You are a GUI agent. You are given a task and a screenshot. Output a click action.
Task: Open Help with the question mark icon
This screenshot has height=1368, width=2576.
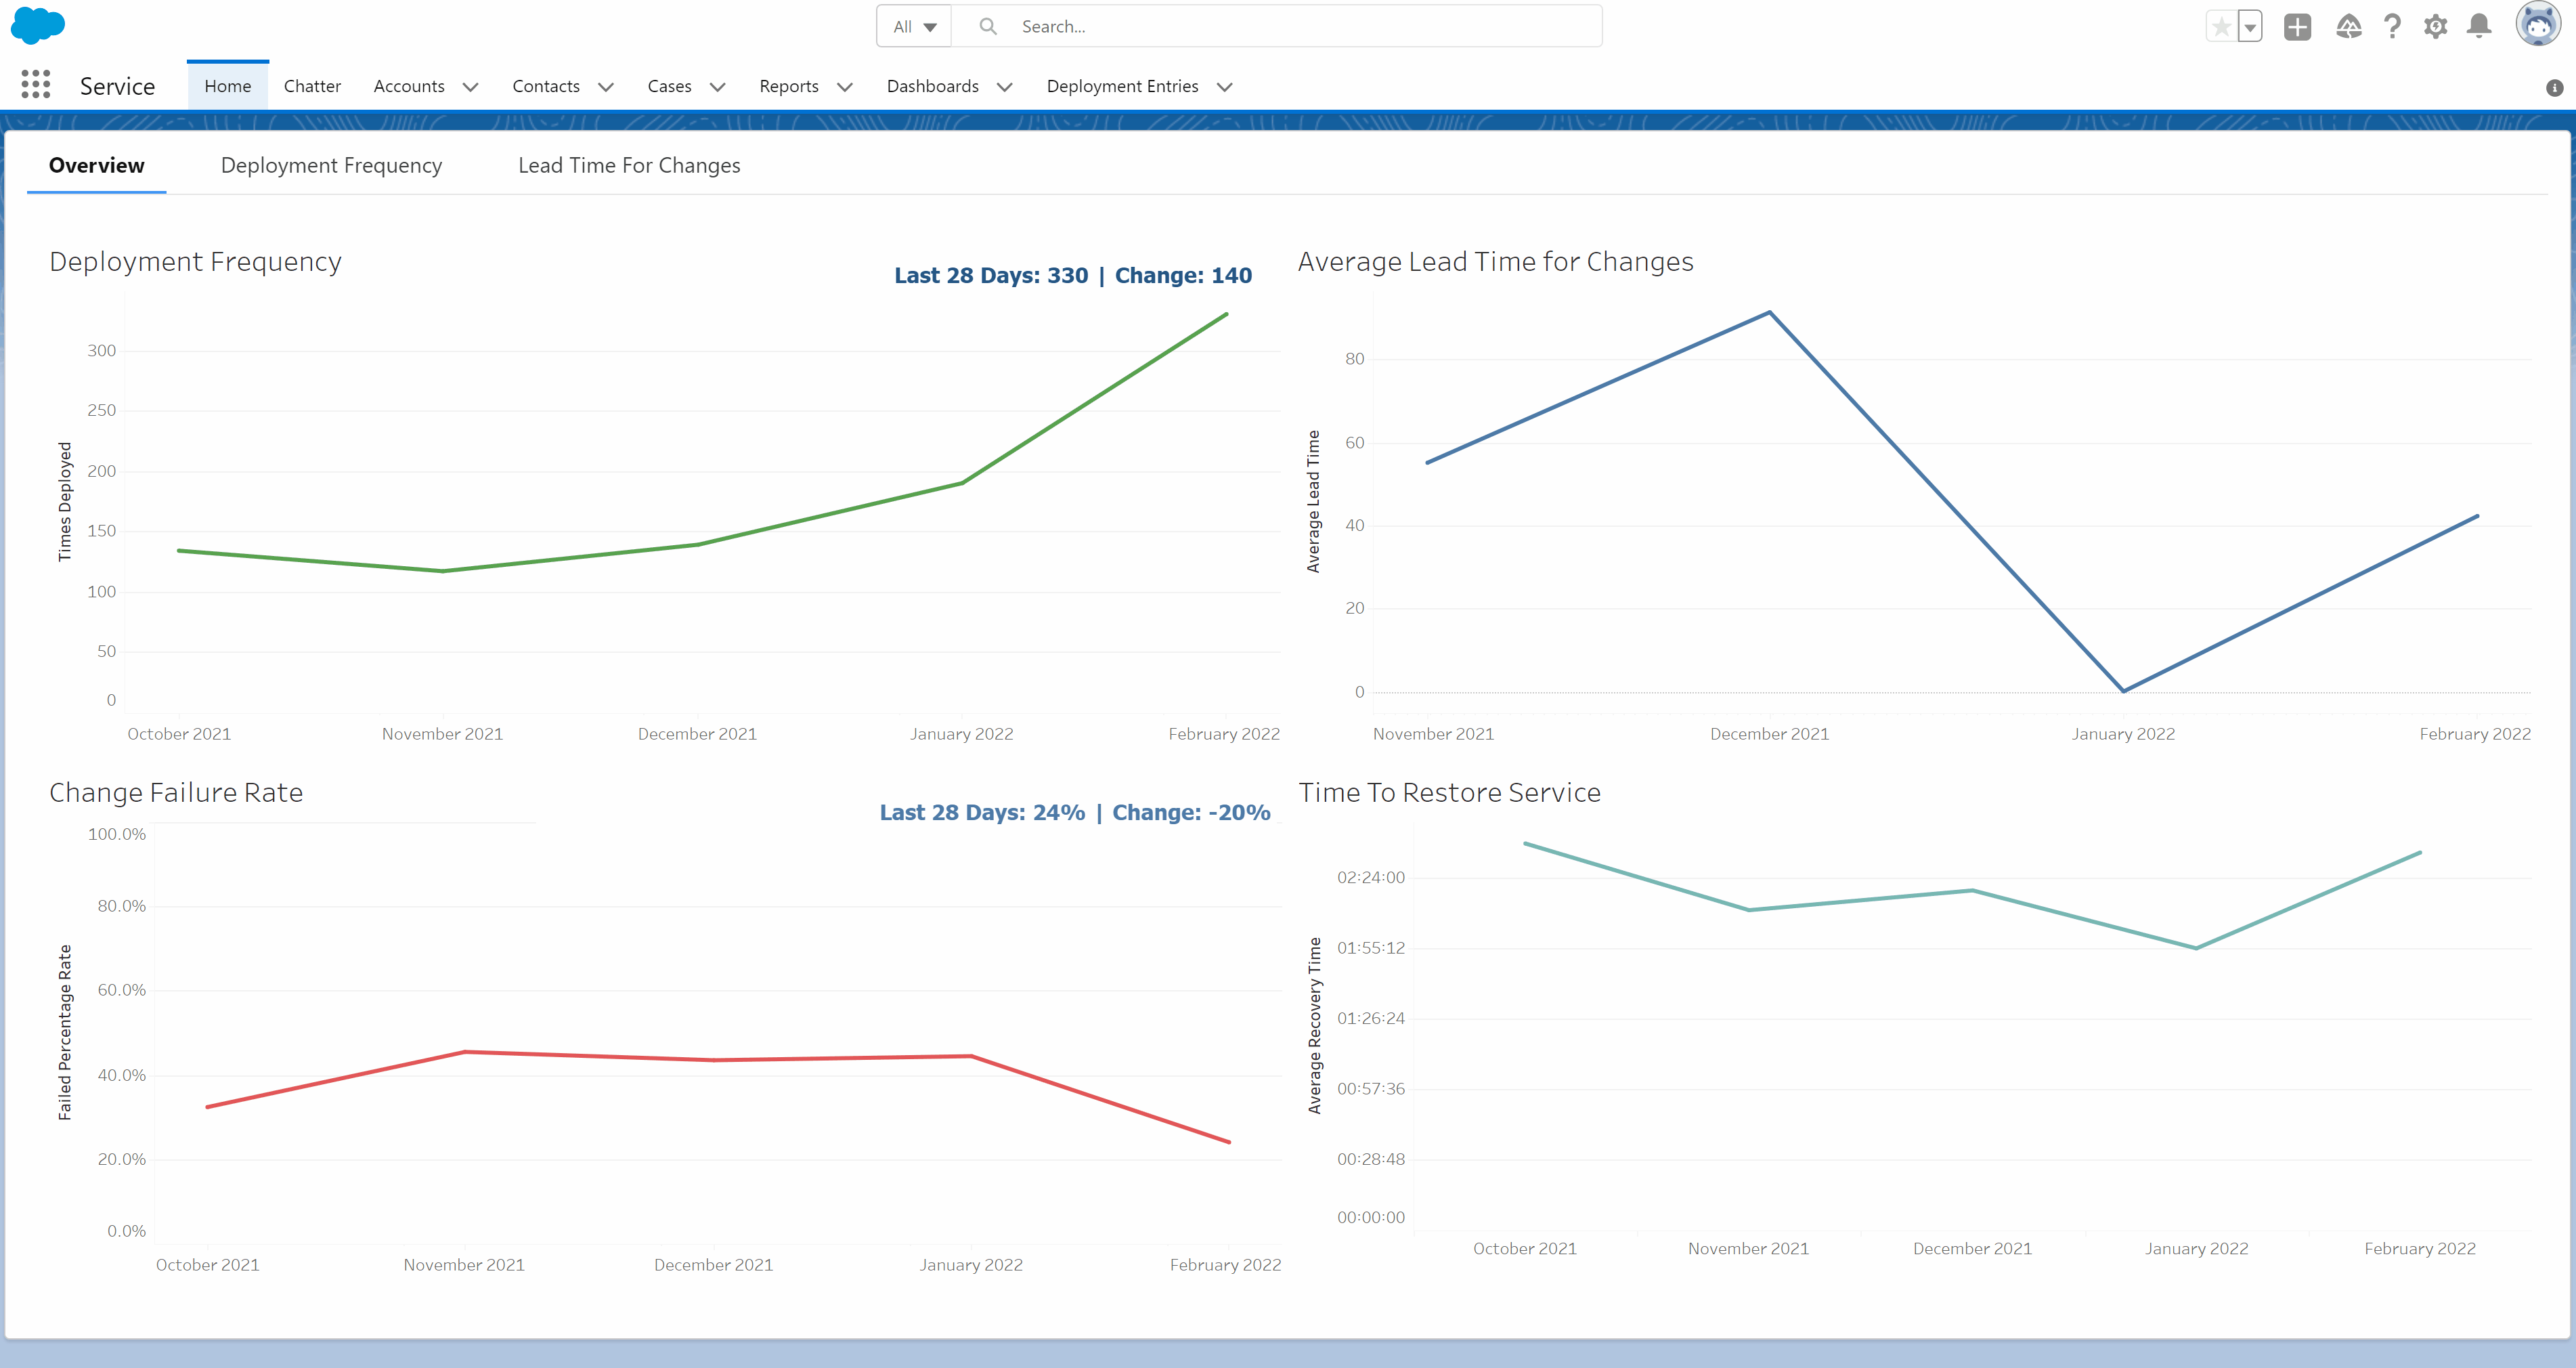click(x=2392, y=26)
